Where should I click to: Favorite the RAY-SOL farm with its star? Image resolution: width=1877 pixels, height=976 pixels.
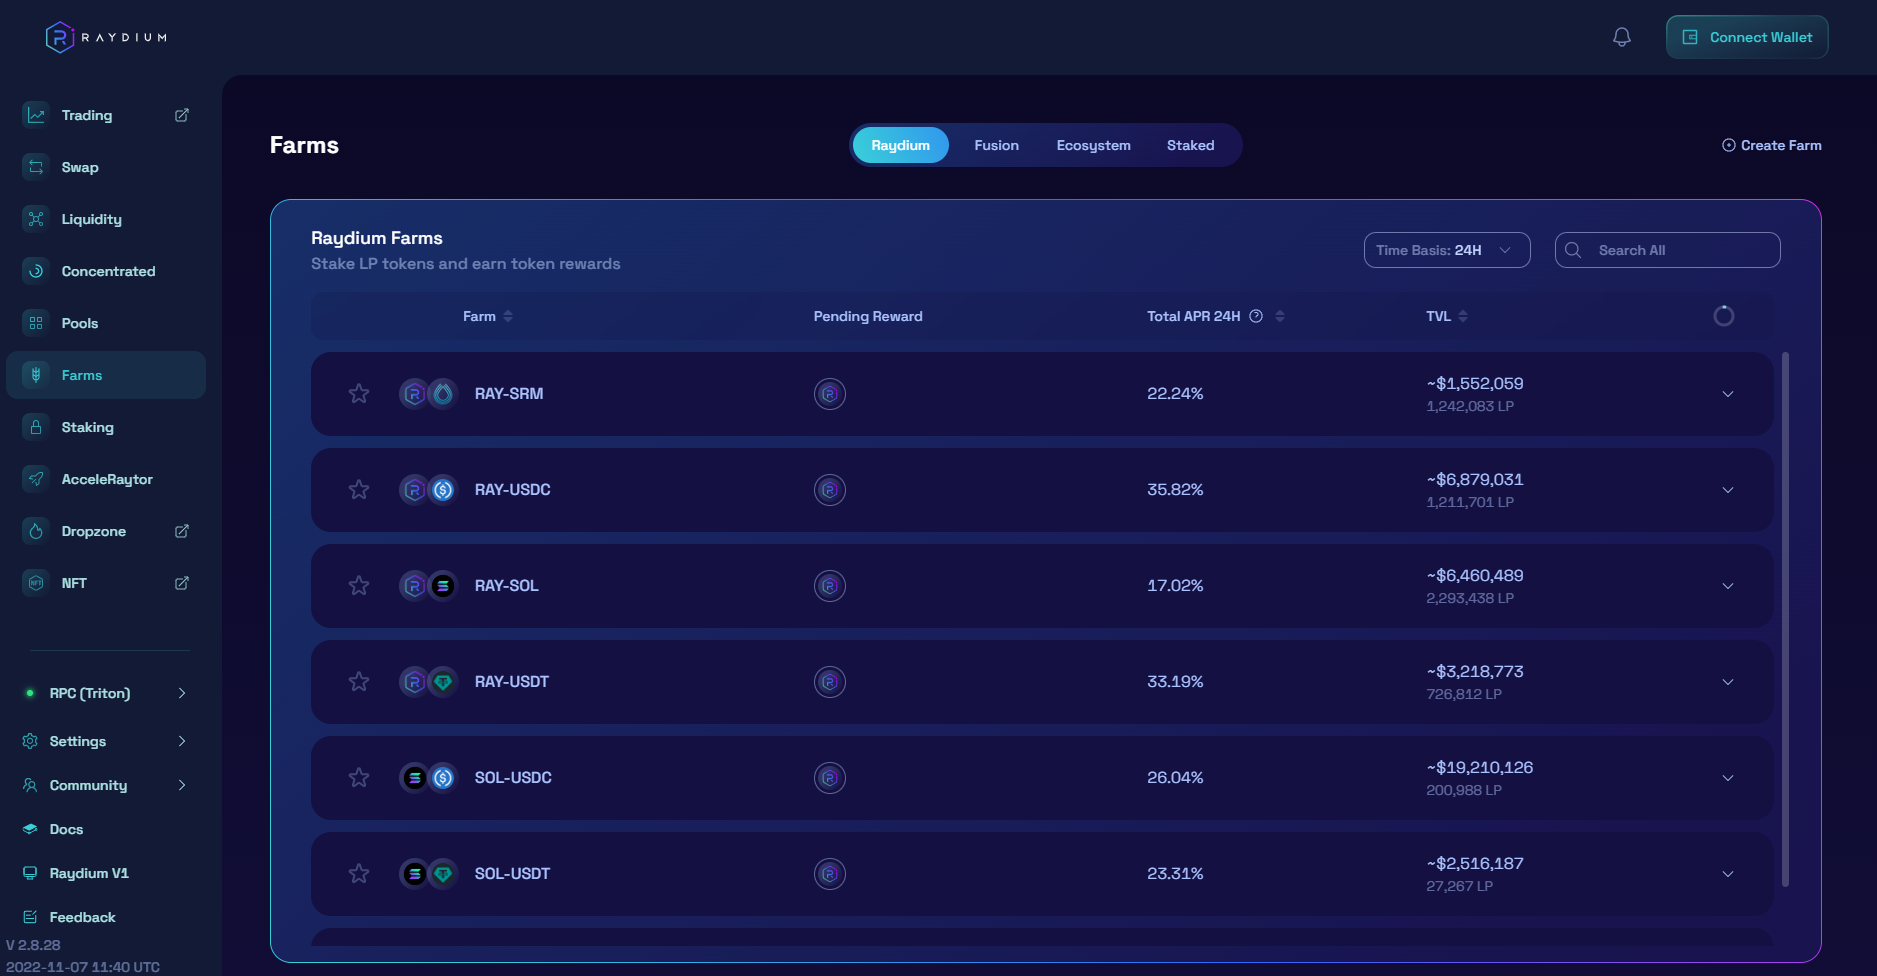(x=359, y=586)
